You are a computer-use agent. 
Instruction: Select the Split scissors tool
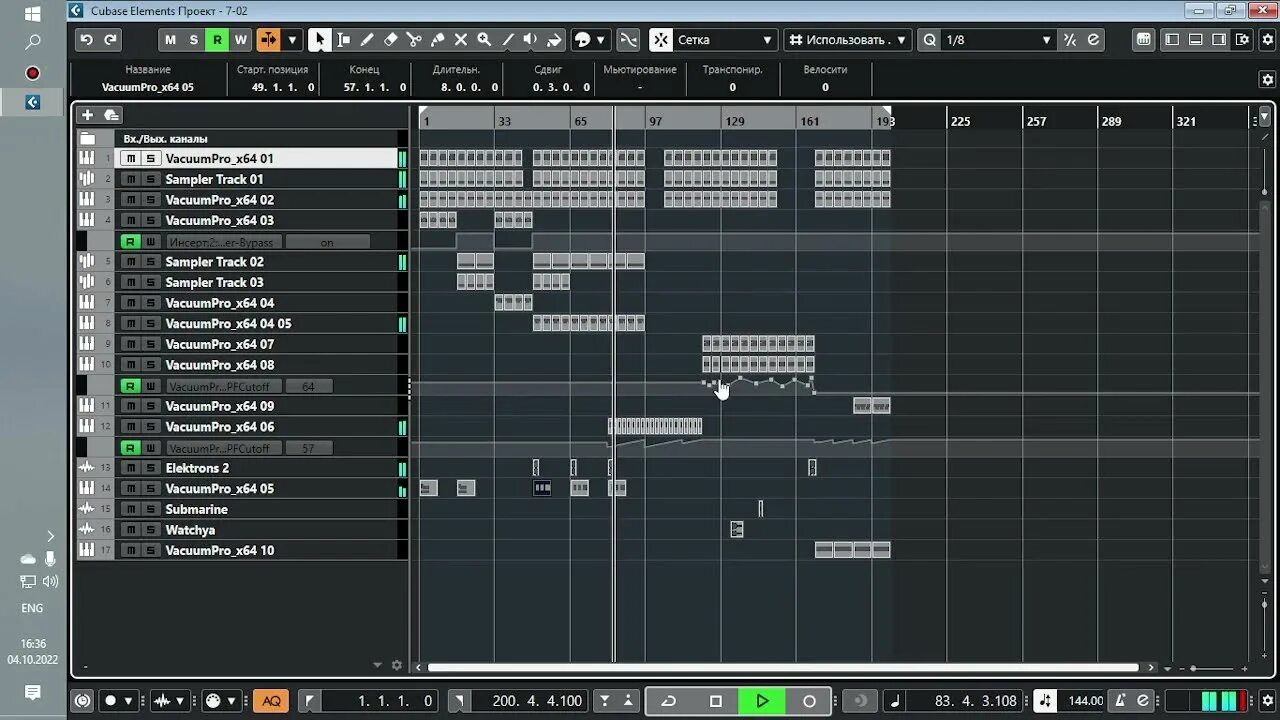(414, 40)
